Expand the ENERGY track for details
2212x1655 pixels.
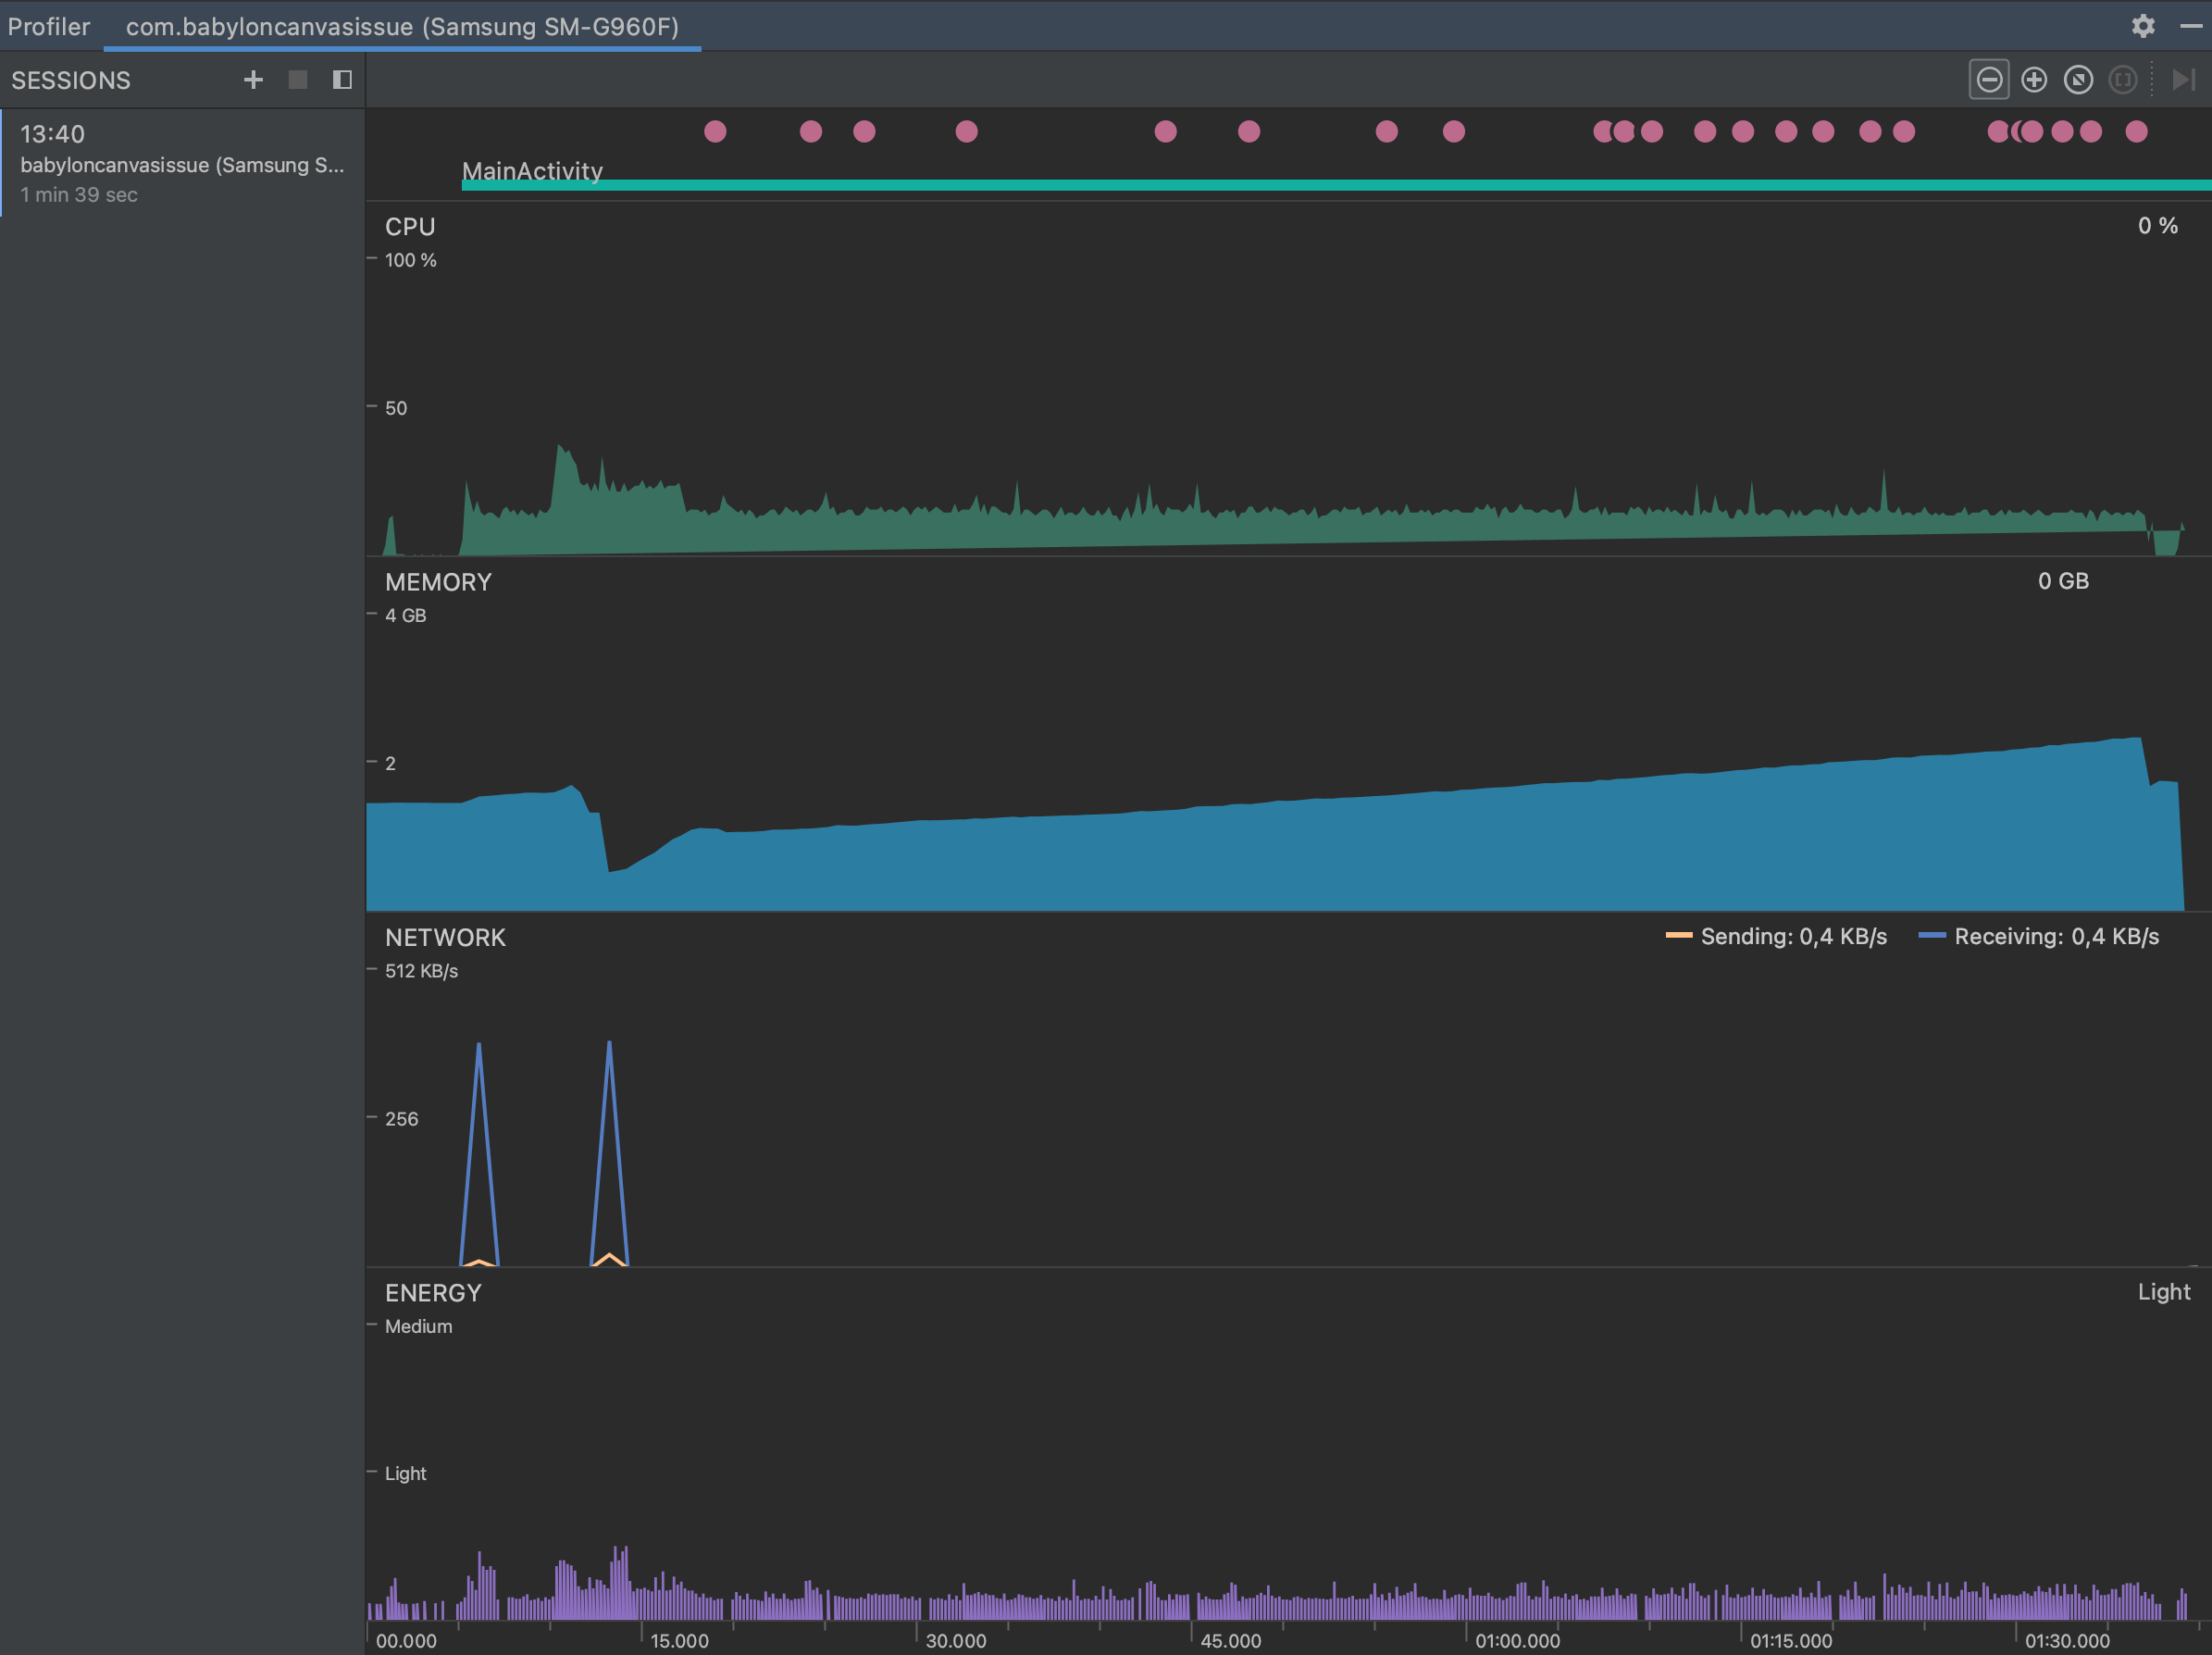(432, 1292)
